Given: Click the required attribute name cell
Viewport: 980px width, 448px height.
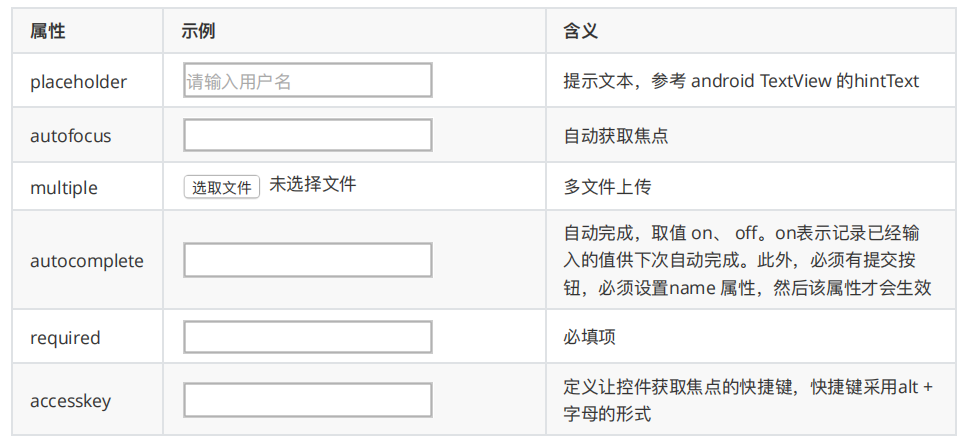Looking at the screenshot, I should pyautogui.click(x=65, y=337).
